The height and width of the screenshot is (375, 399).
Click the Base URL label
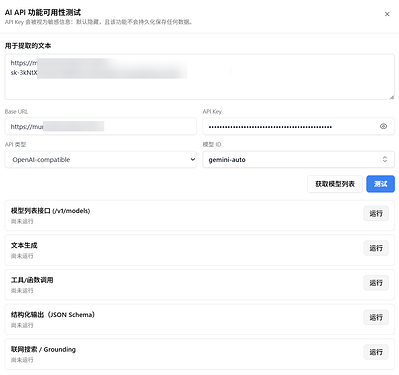(16, 112)
